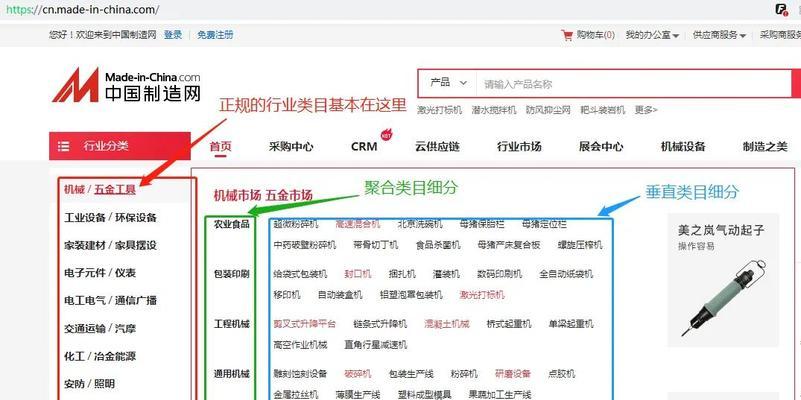Select the 行业市场 tab

[519, 147]
